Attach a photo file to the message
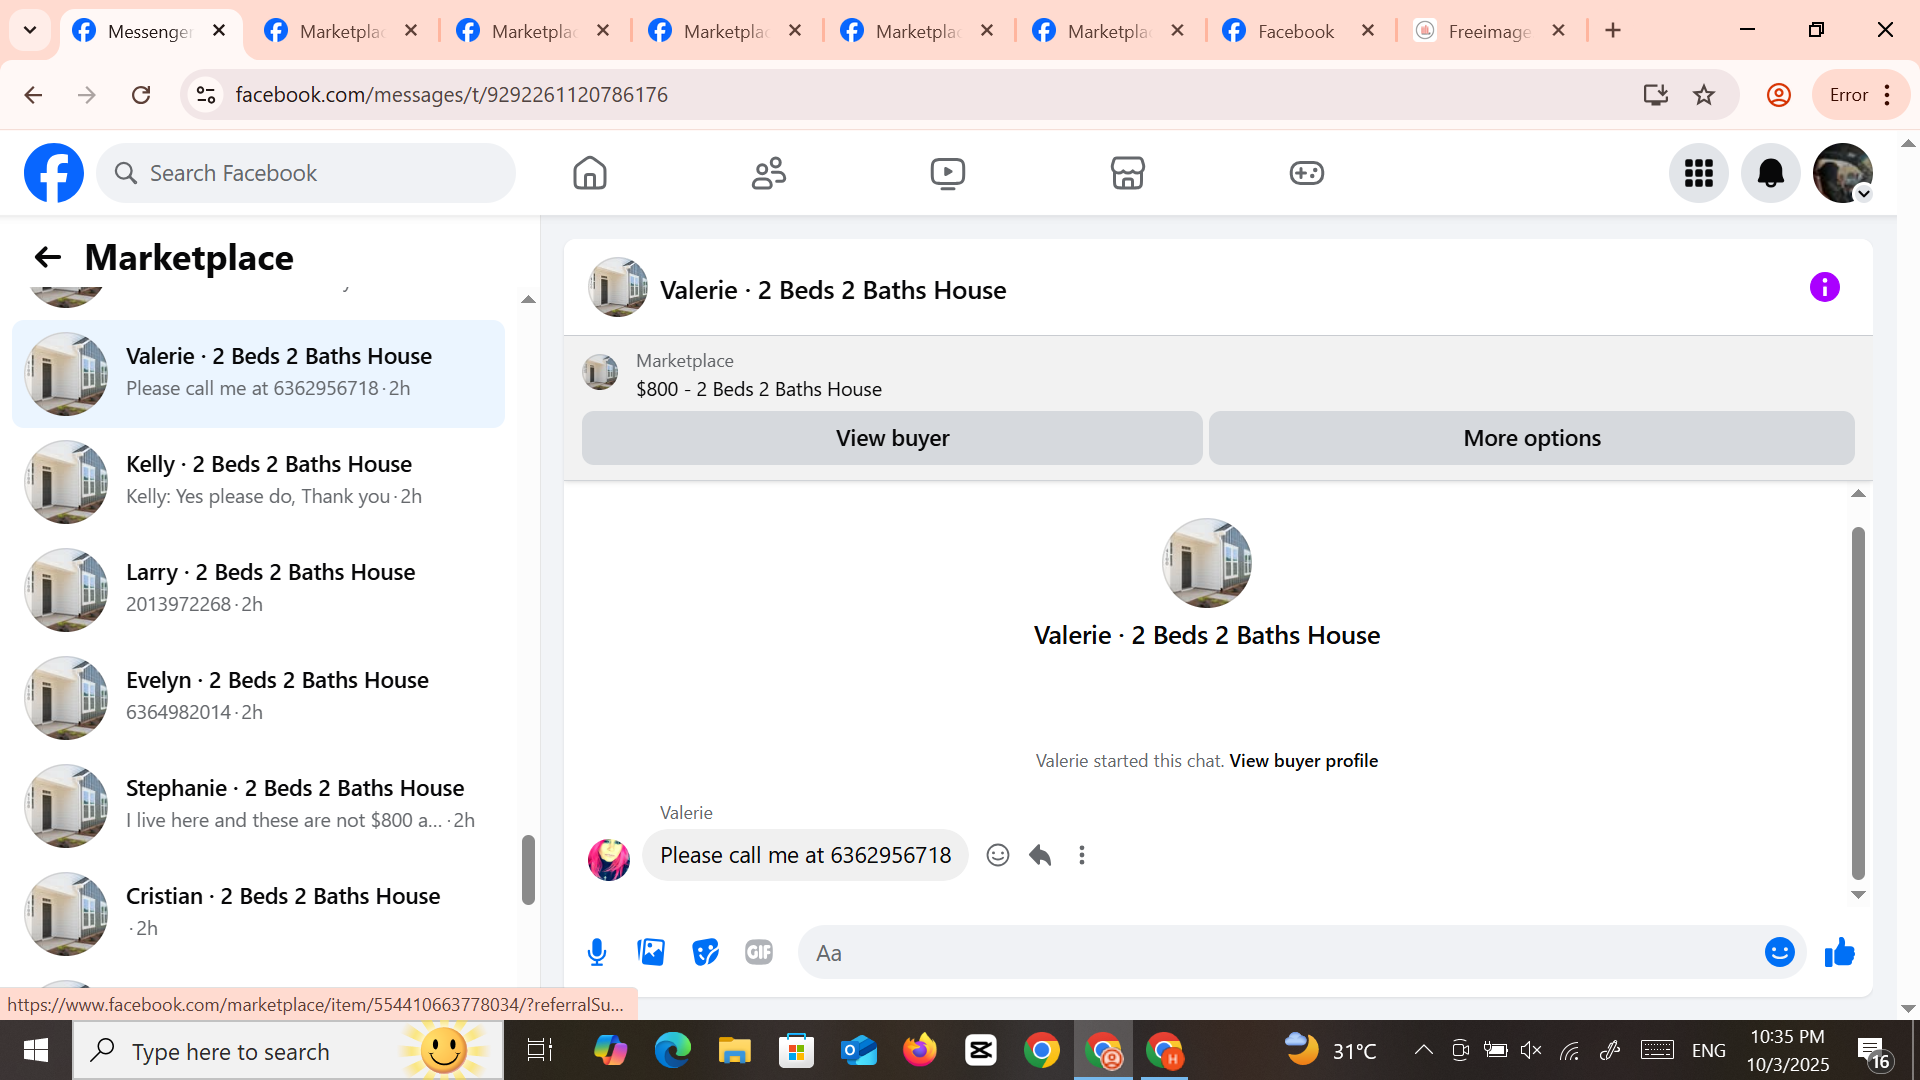The image size is (1920, 1080). (651, 953)
